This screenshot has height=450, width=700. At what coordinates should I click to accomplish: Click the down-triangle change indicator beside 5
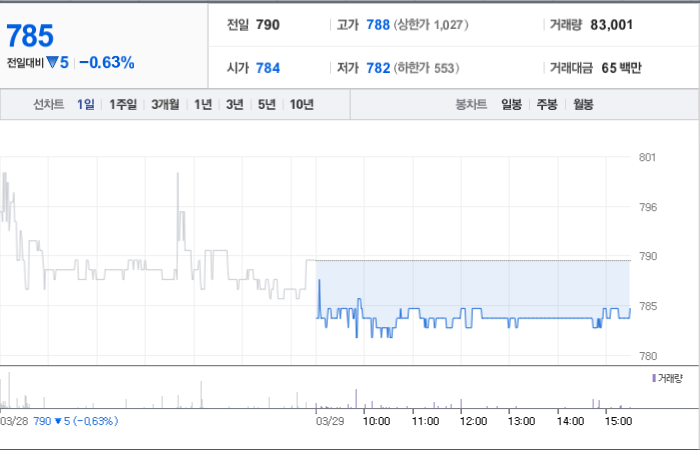pos(52,62)
